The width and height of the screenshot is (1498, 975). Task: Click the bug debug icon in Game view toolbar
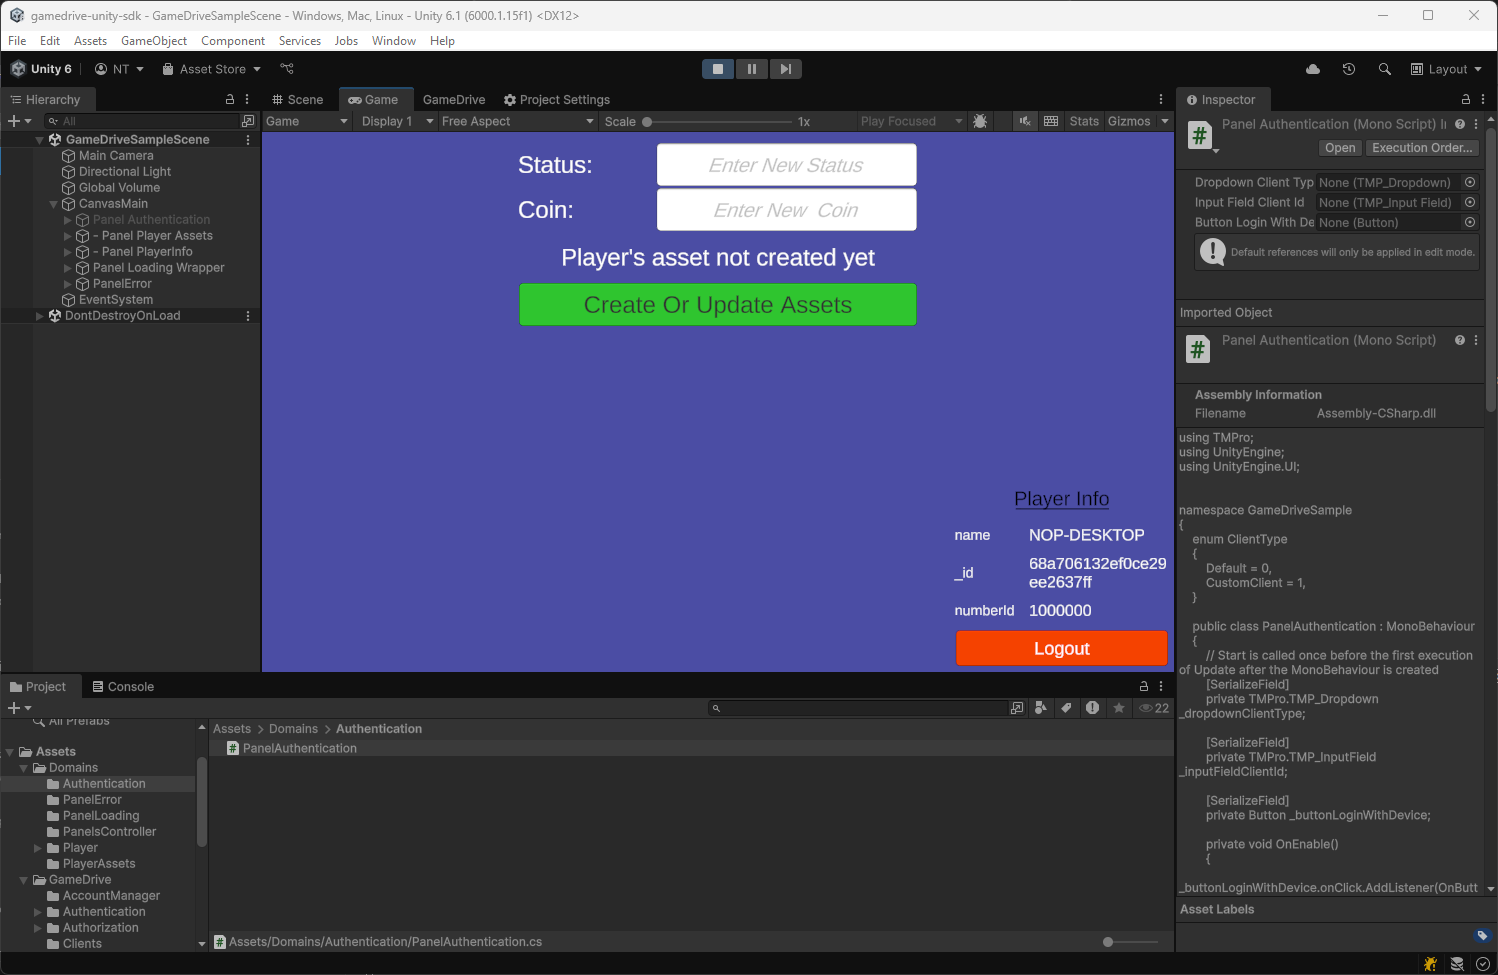981,120
